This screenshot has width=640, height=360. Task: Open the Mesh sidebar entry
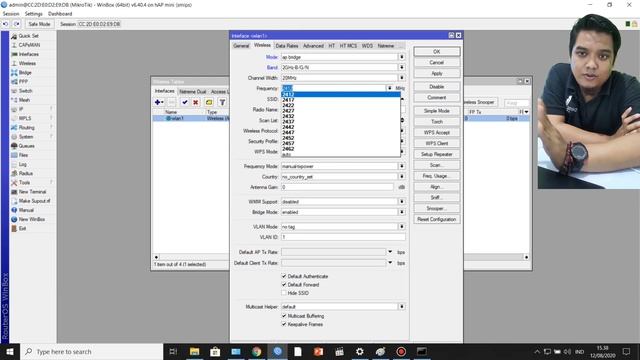[24, 100]
